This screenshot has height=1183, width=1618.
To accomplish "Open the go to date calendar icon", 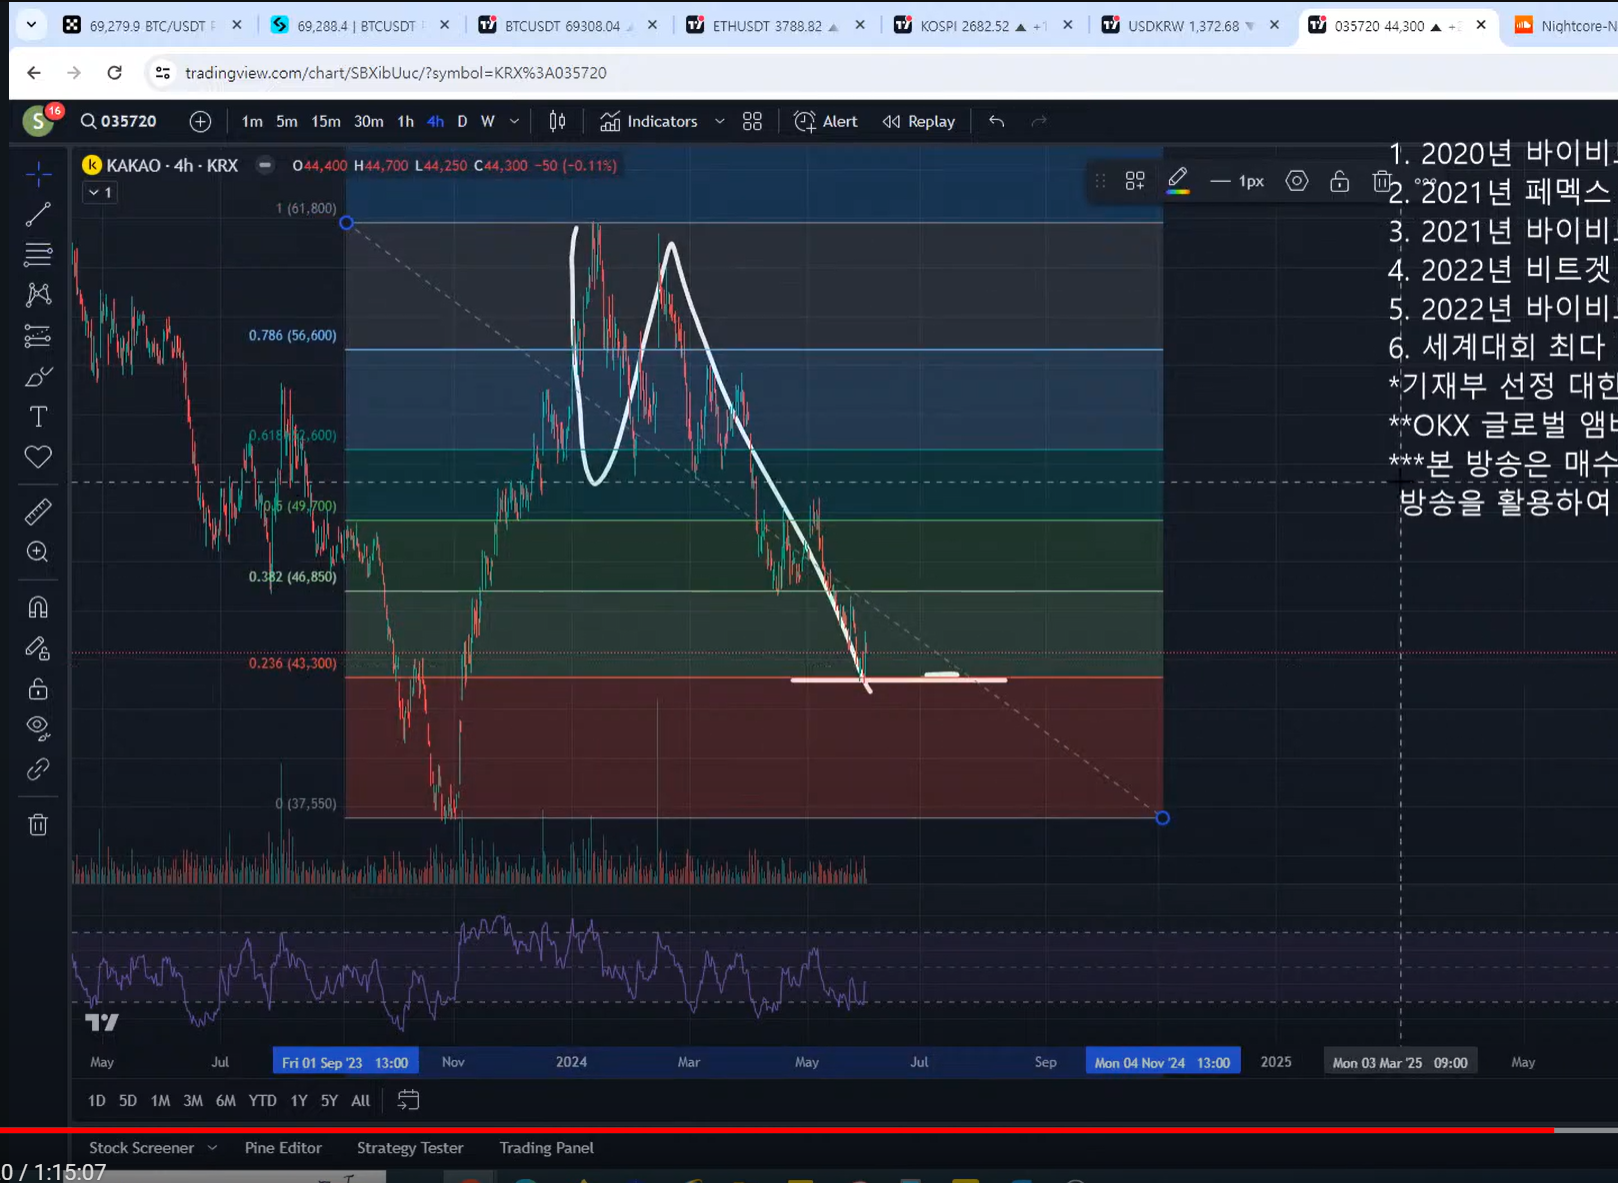I will click(x=408, y=1100).
